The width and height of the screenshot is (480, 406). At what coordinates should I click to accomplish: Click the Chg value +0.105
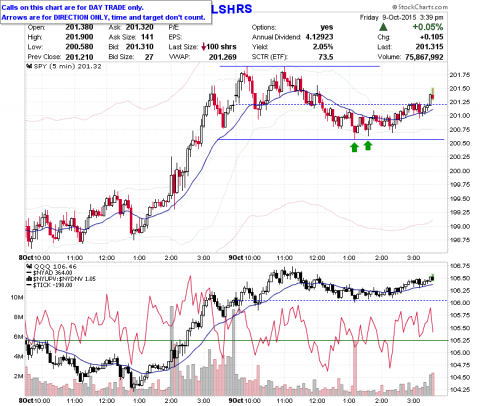tap(431, 37)
